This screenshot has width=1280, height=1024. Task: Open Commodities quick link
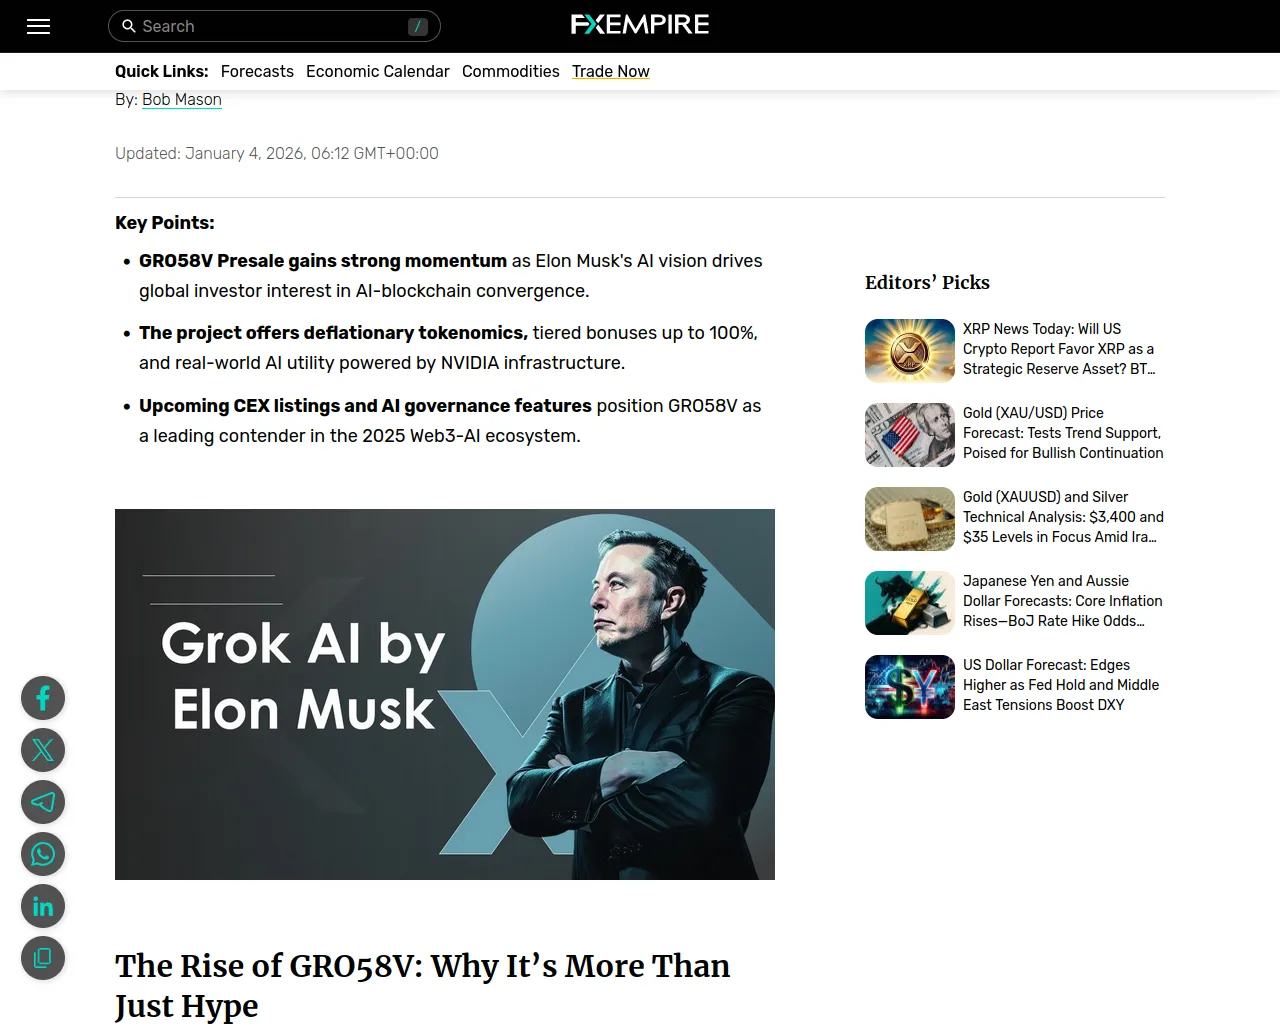click(511, 71)
